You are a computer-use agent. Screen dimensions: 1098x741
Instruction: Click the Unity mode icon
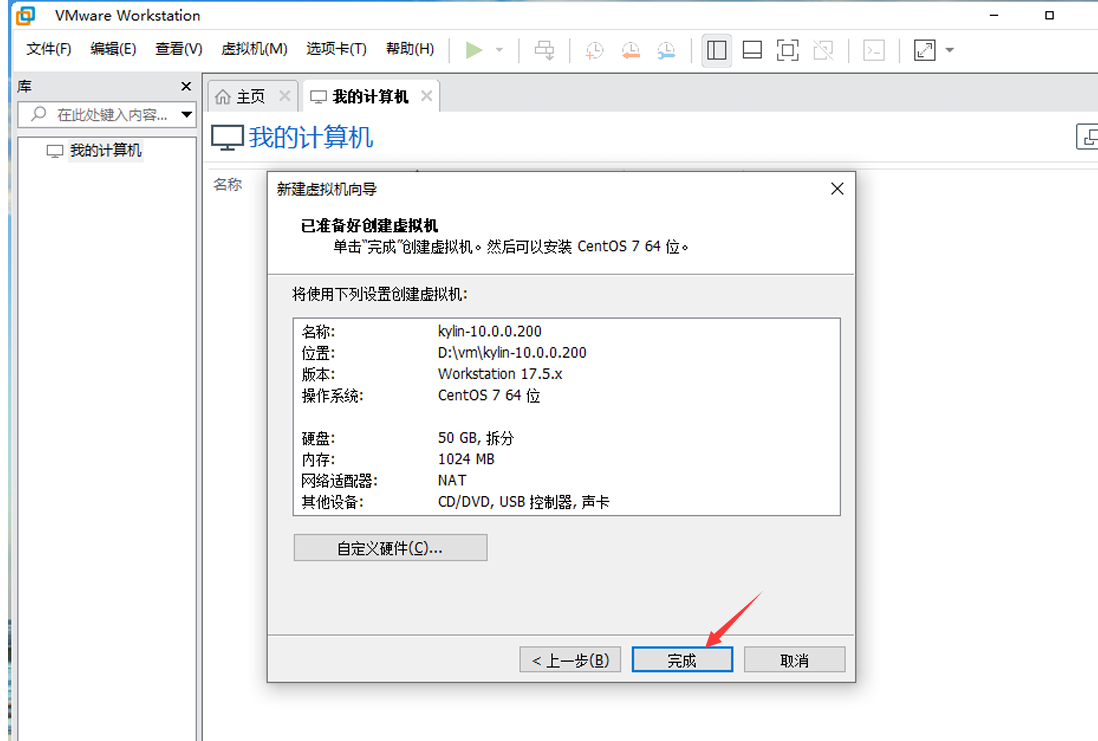point(824,50)
